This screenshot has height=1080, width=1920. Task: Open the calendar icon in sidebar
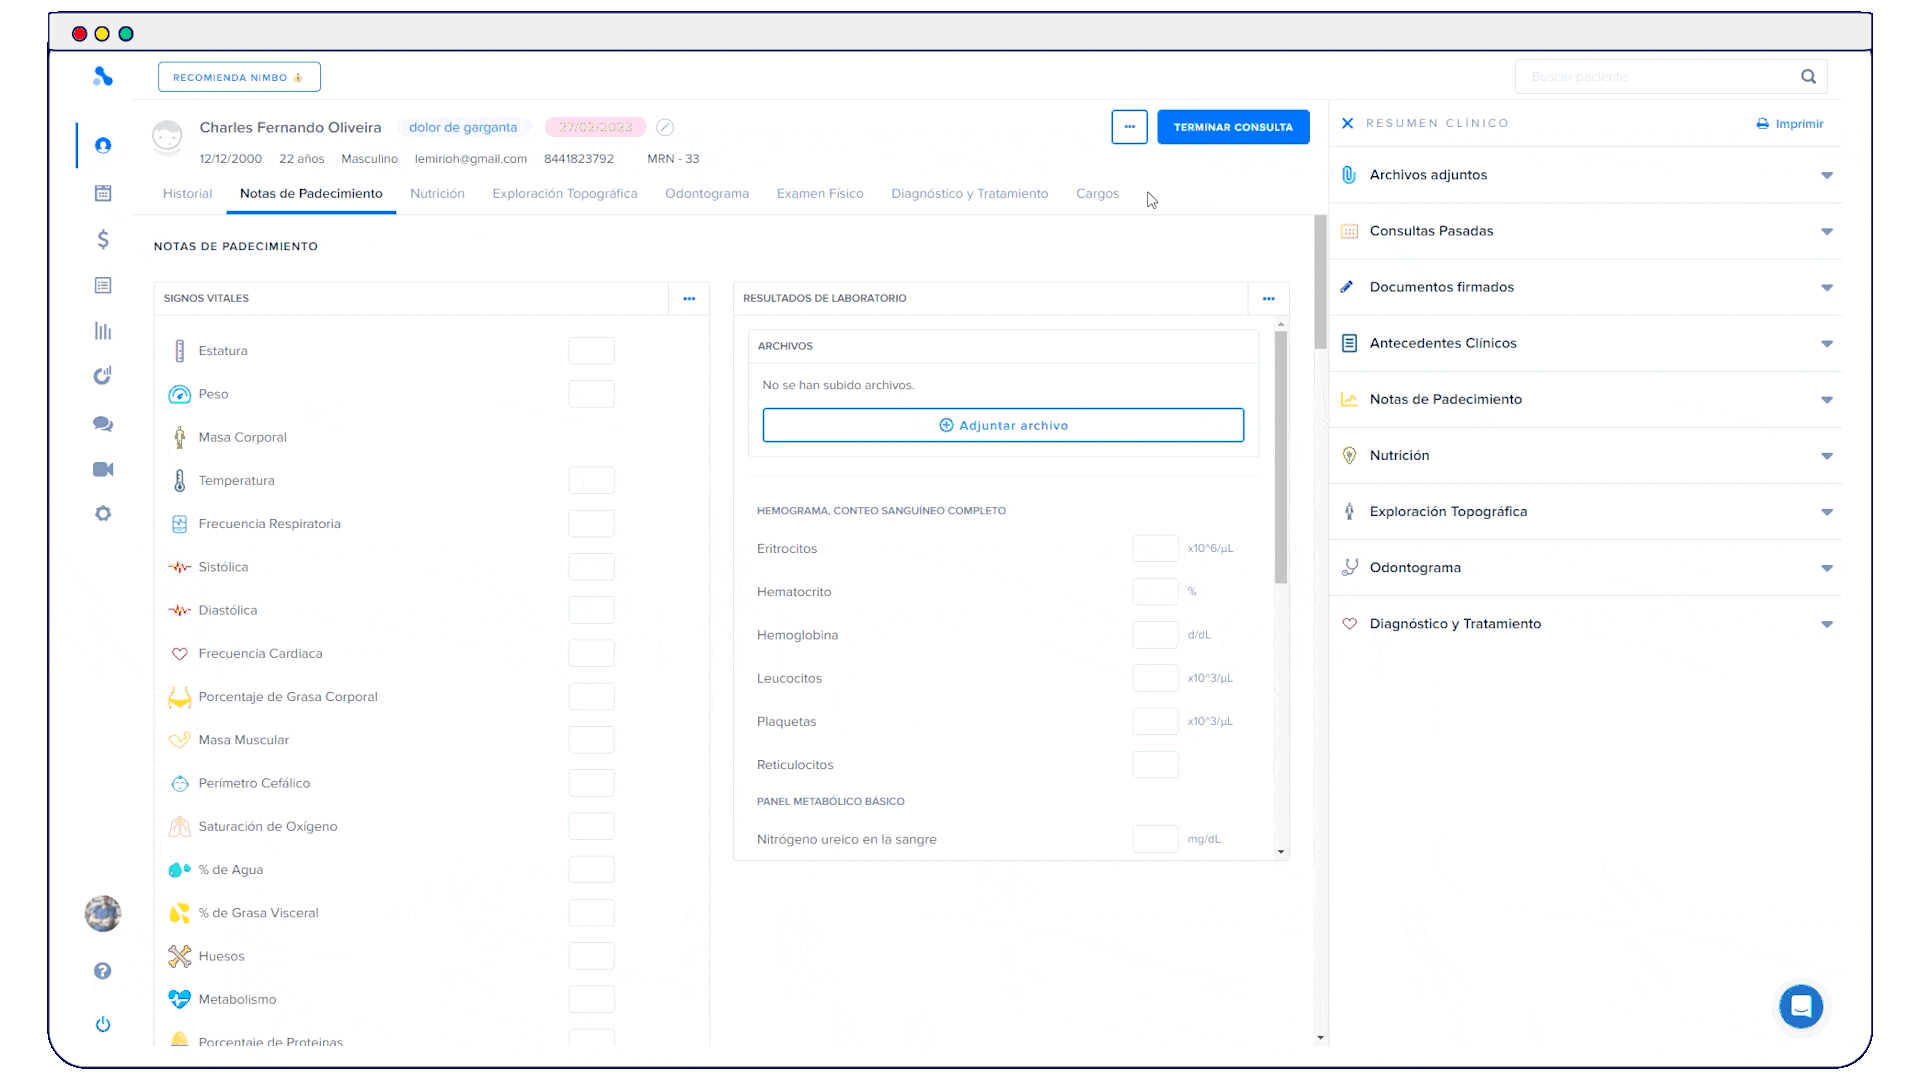point(103,193)
